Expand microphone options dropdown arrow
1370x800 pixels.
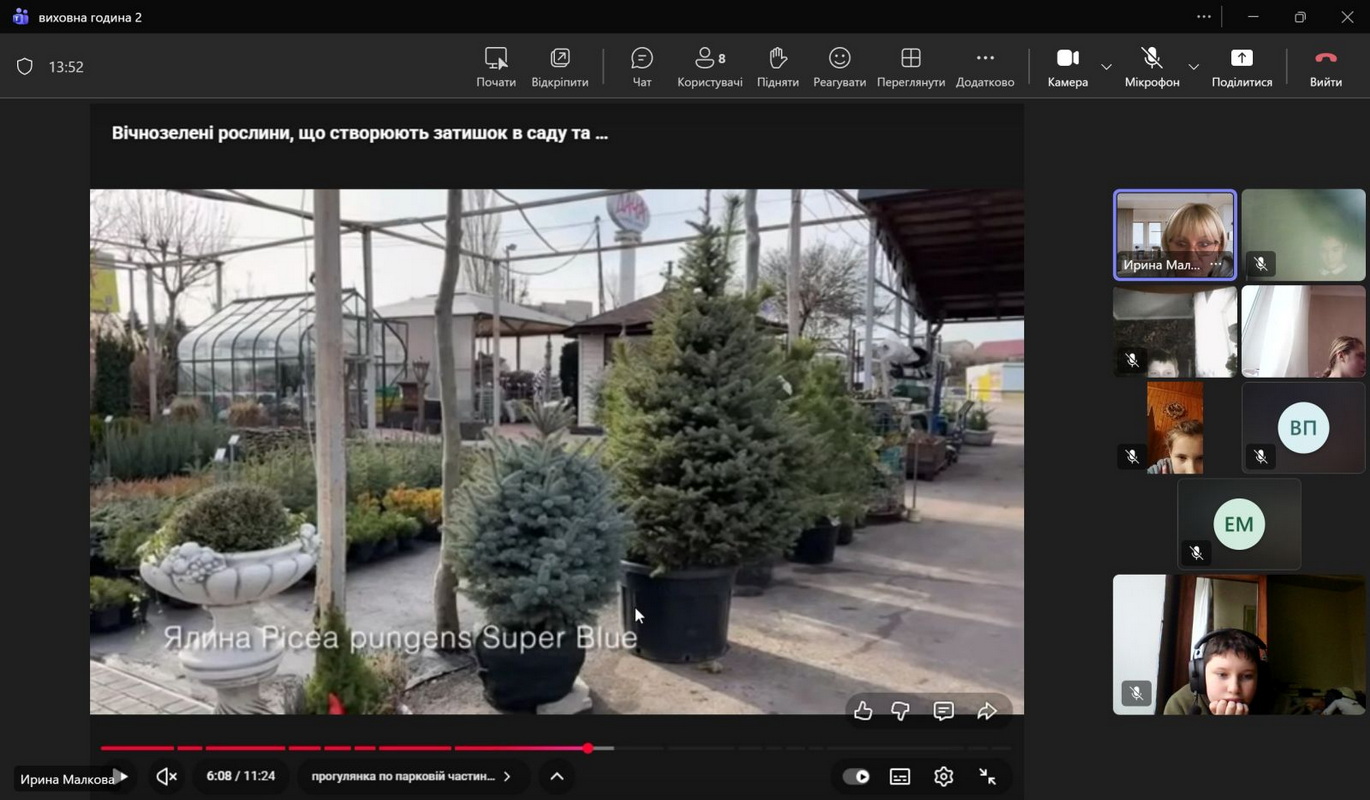pos(1193,67)
